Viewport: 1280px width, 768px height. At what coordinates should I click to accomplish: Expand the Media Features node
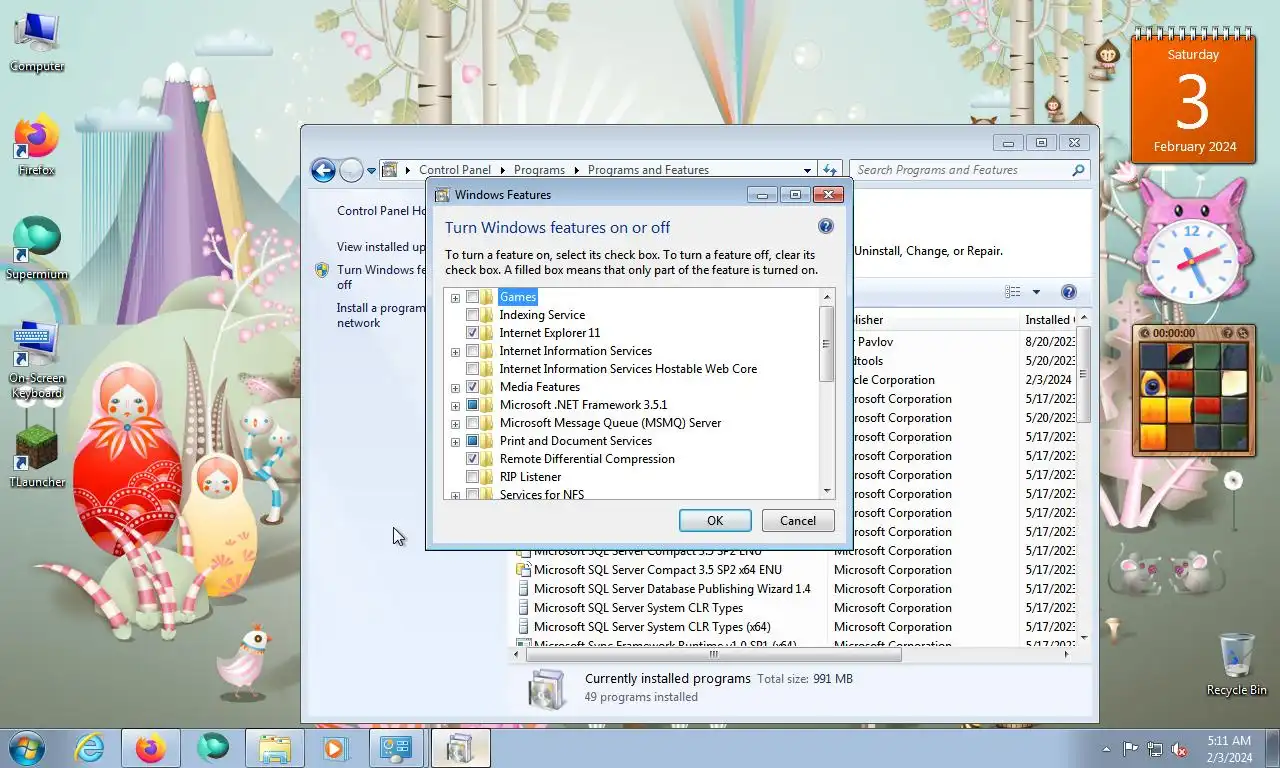coord(455,388)
